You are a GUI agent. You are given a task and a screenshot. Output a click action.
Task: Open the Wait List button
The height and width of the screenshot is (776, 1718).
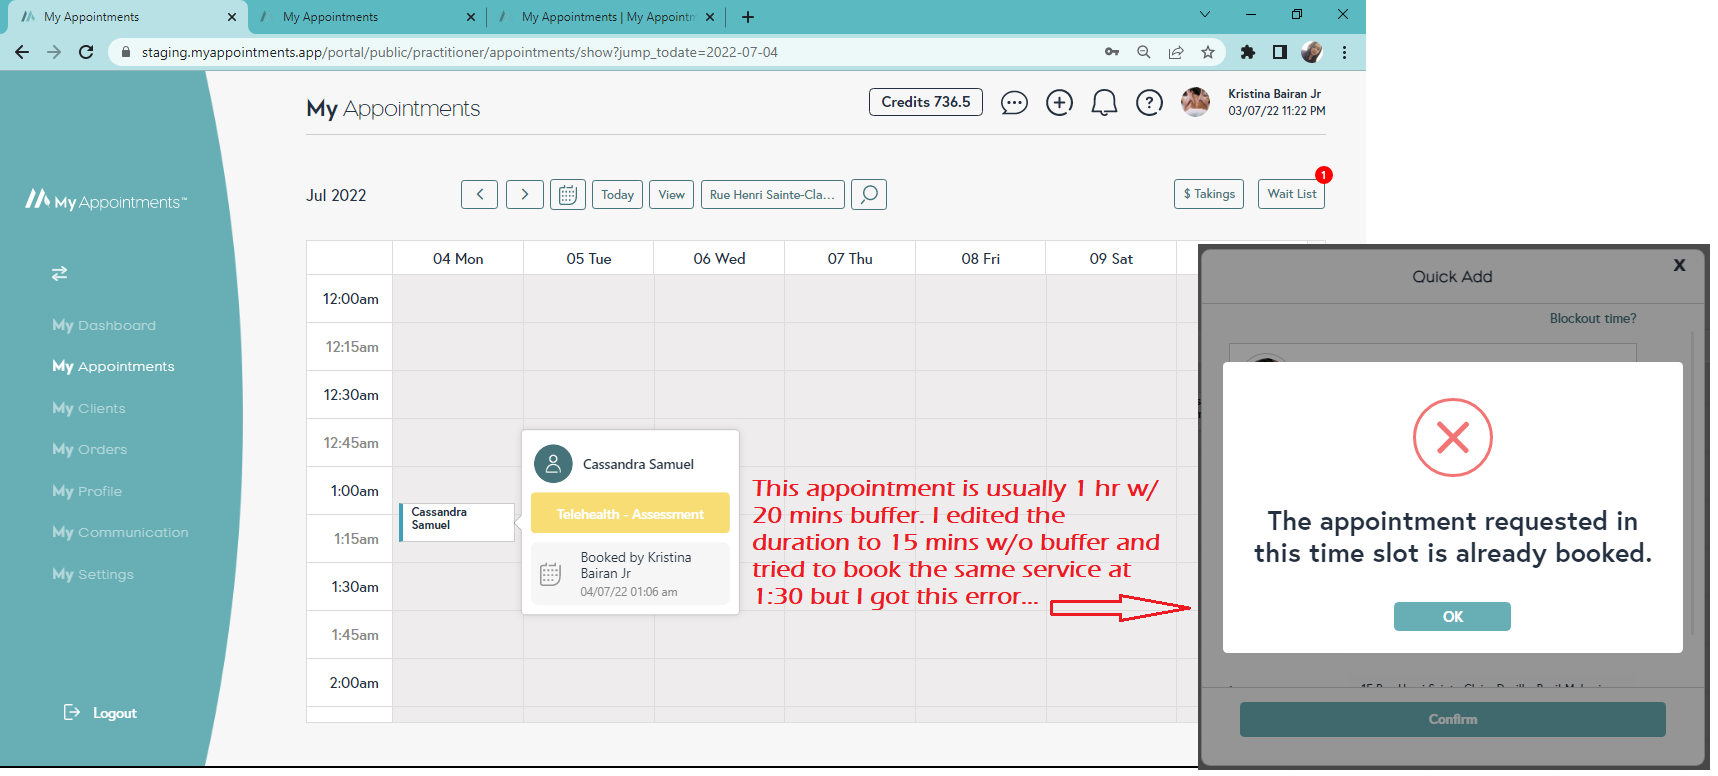pos(1291,194)
